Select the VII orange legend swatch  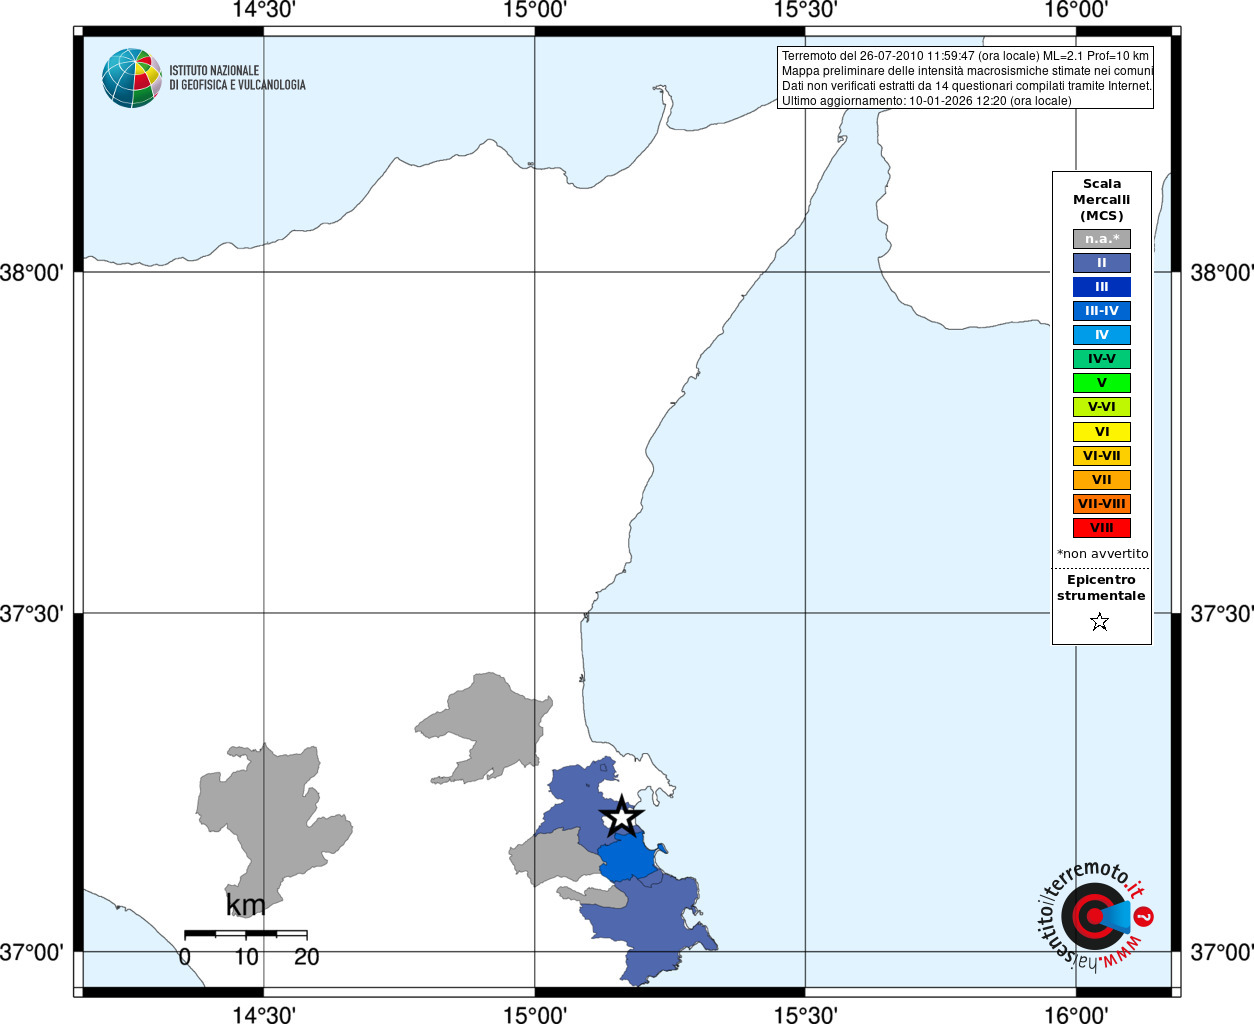[1102, 480]
